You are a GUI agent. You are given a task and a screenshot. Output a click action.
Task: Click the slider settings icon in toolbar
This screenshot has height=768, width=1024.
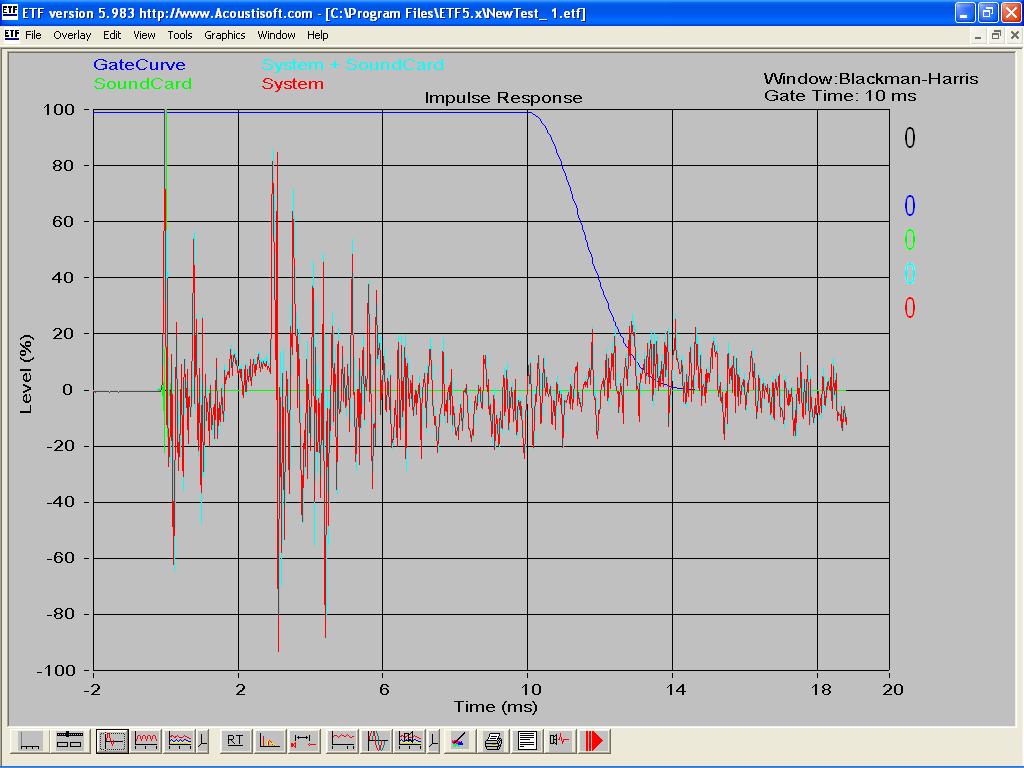pos(69,741)
